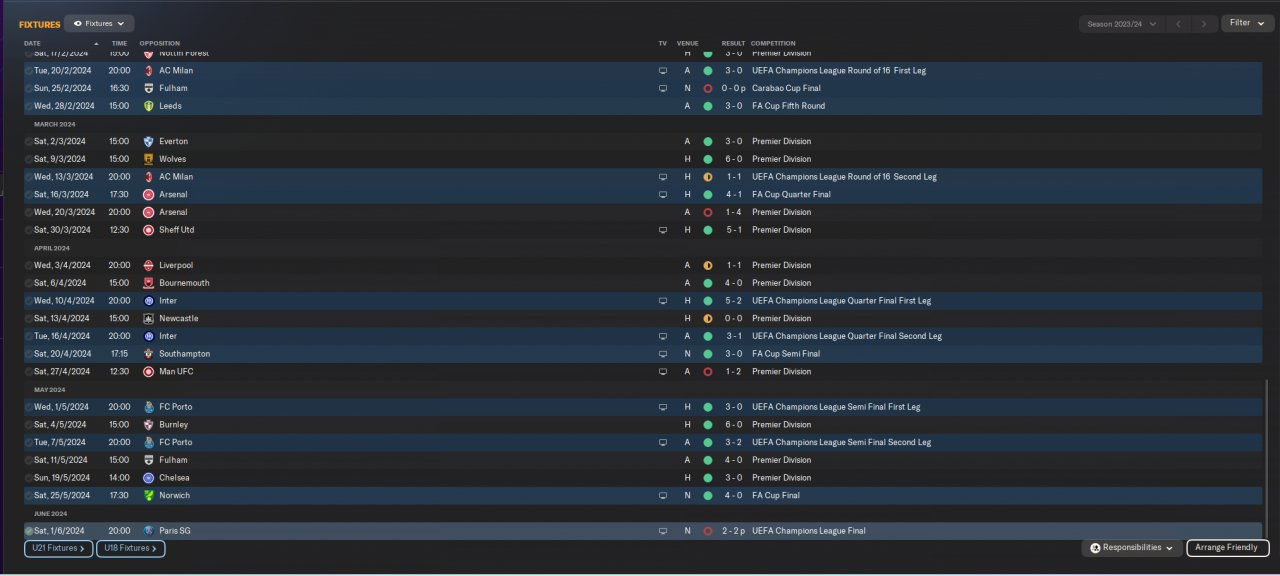Open the U21 Fixtures link
The height and width of the screenshot is (576, 1280).
point(58,548)
